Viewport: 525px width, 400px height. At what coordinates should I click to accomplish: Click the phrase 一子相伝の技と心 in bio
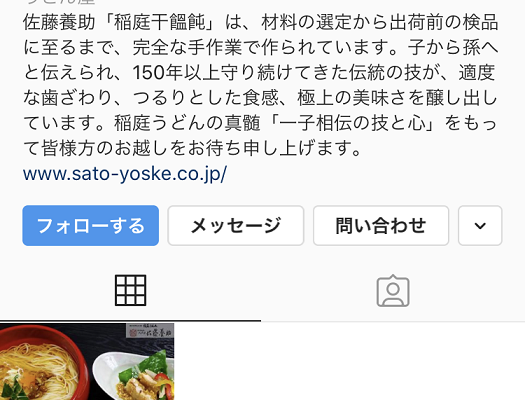pyautogui.click(x=352, y=123)
